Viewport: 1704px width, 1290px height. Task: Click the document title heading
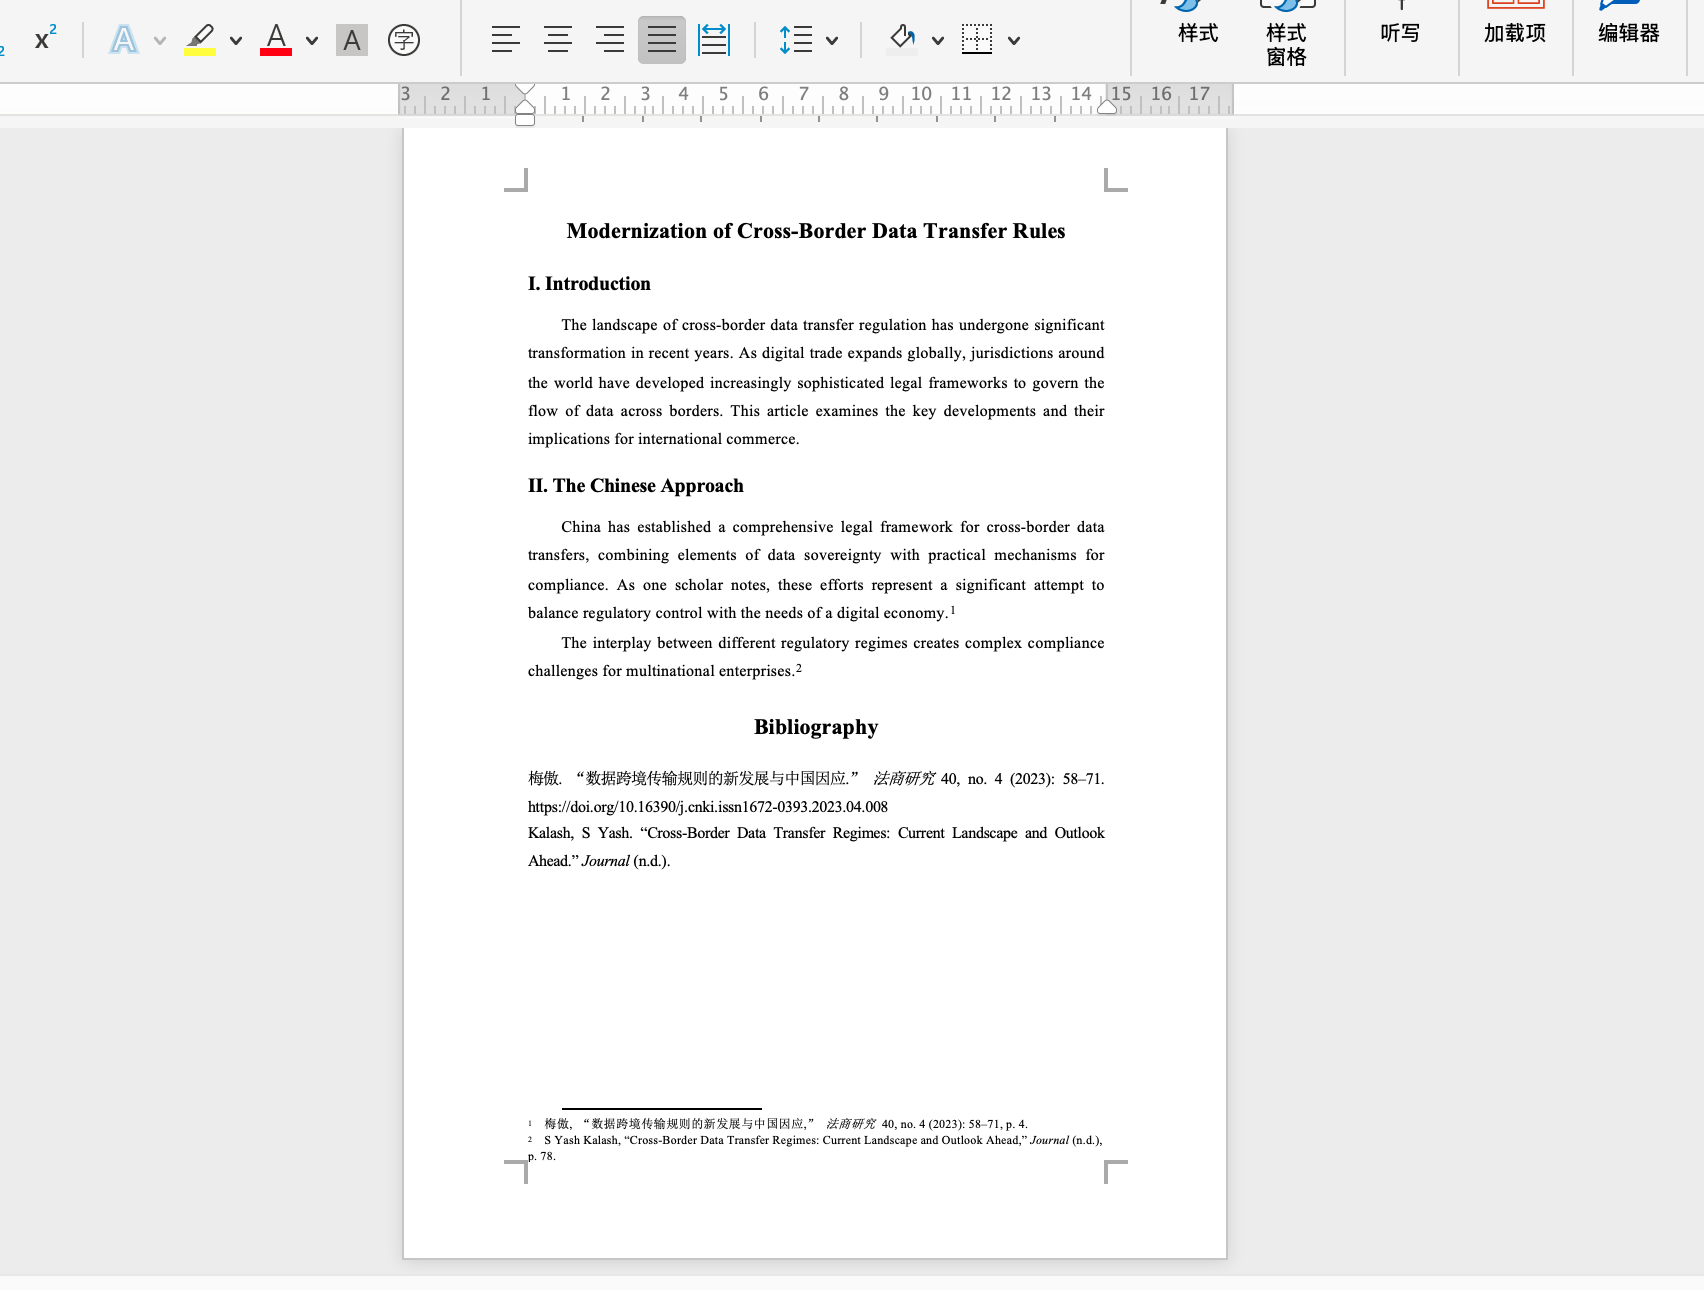click(x=816, y=231)
